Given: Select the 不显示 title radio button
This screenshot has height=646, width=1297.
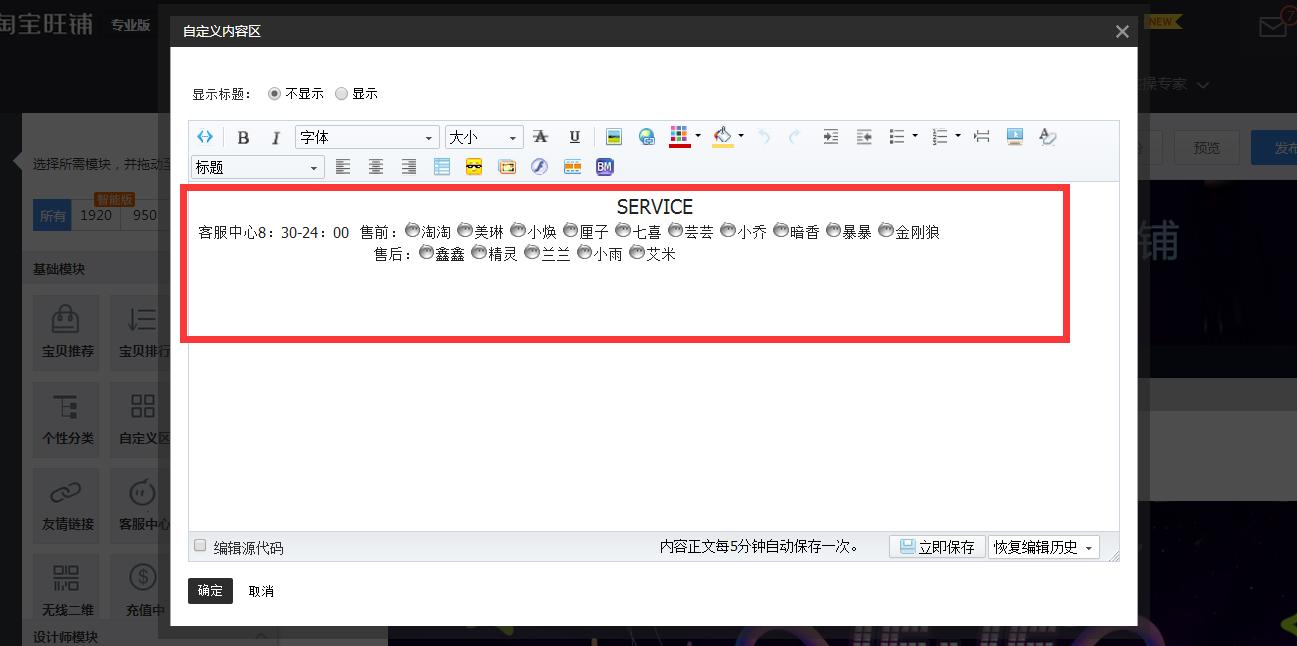Looking at the screenshot, I should (x=275, y=94).
